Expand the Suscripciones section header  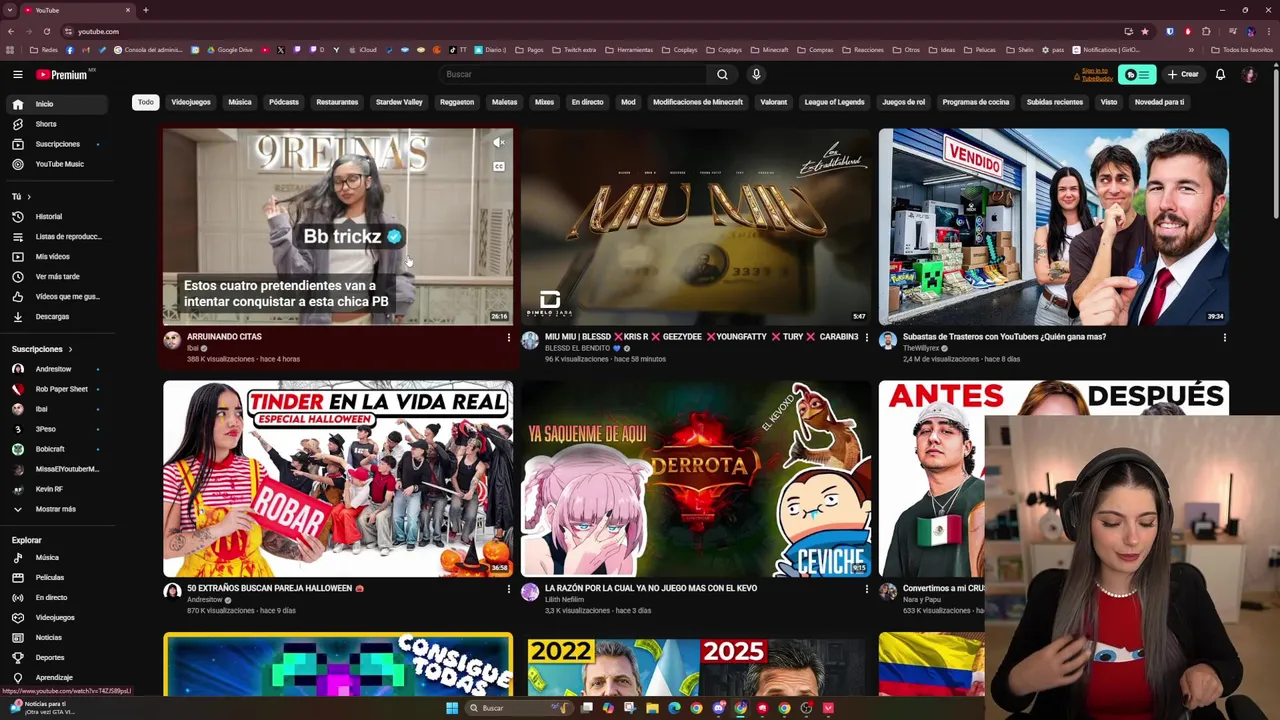click(x=42, y=349)
